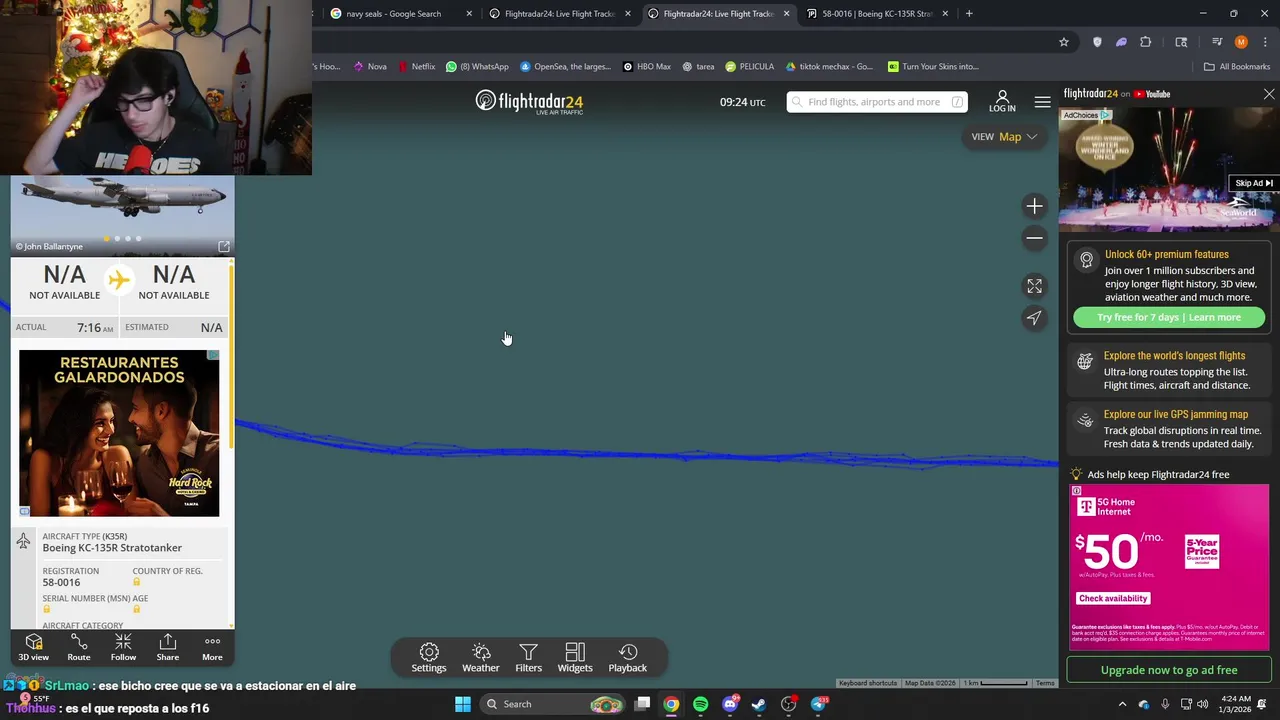This screenshot has width=1280, height=720.
Task: Click the taskbar Search box
Action: [553, 704]
